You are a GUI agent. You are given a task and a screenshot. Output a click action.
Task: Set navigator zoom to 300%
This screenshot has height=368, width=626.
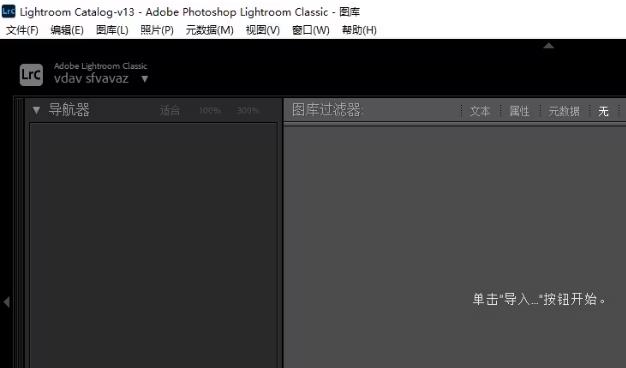248,110
